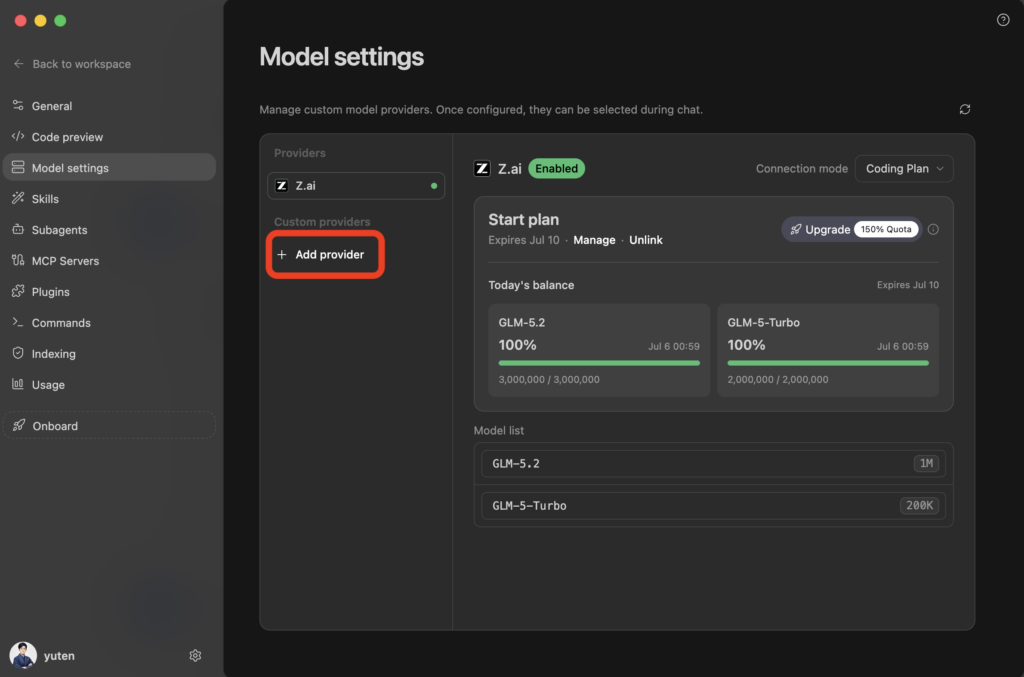Start the Onboard flow
The height and width of the screenshot is (677, 1024).
(x=109, y=426)
